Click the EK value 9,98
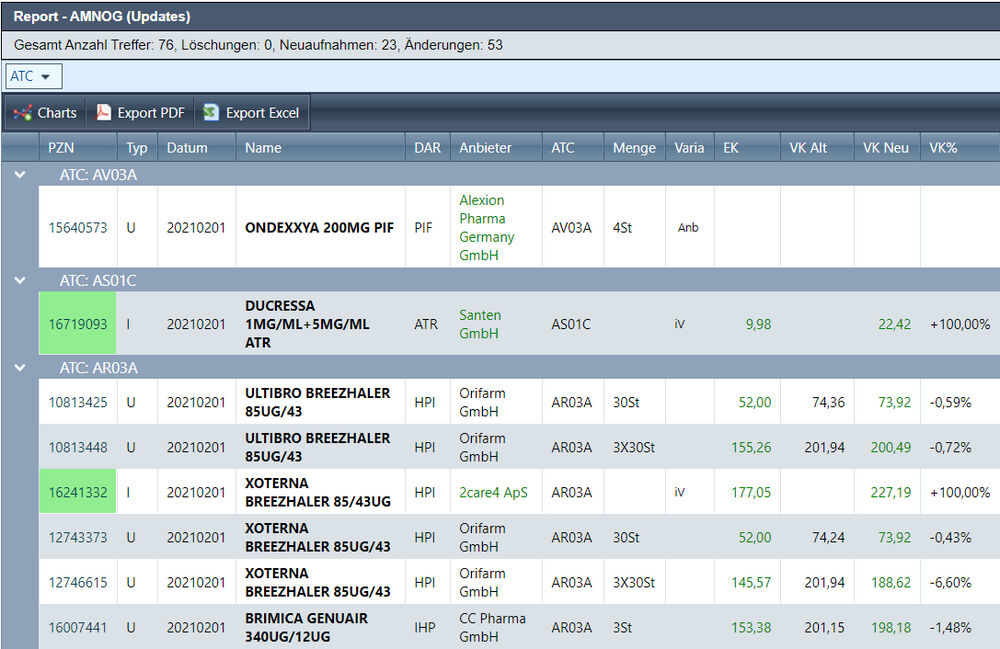 tap(758, 324)
